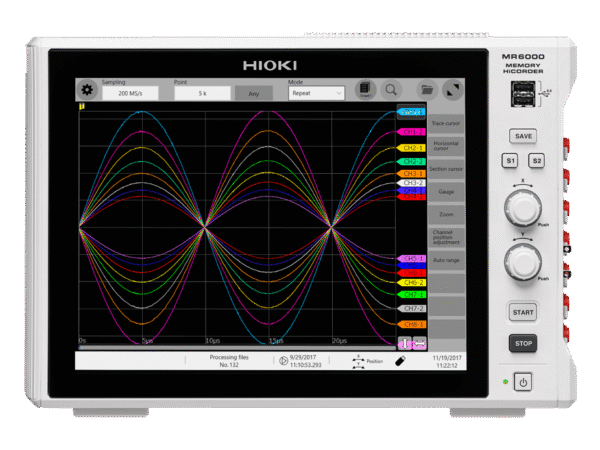Screen dimensions: 600x450
Task: Click the S2 hardware key
Action: click(x=536, y=161)
